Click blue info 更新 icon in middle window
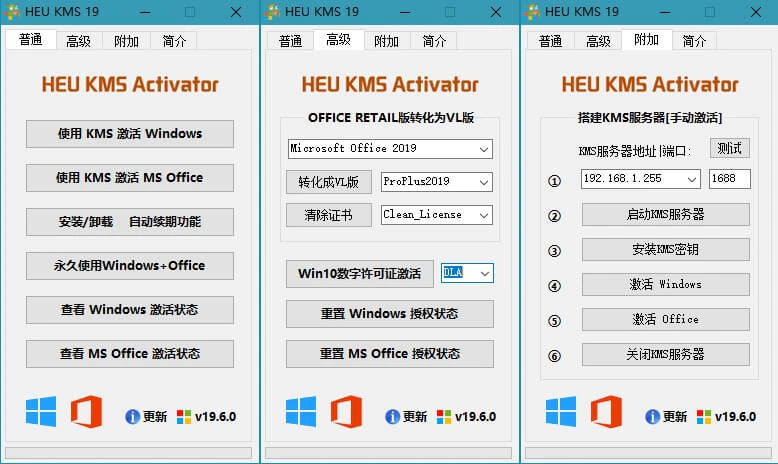The width and height of the screenshot is (778, 464). pyautogui.click(x=392, y=416)
